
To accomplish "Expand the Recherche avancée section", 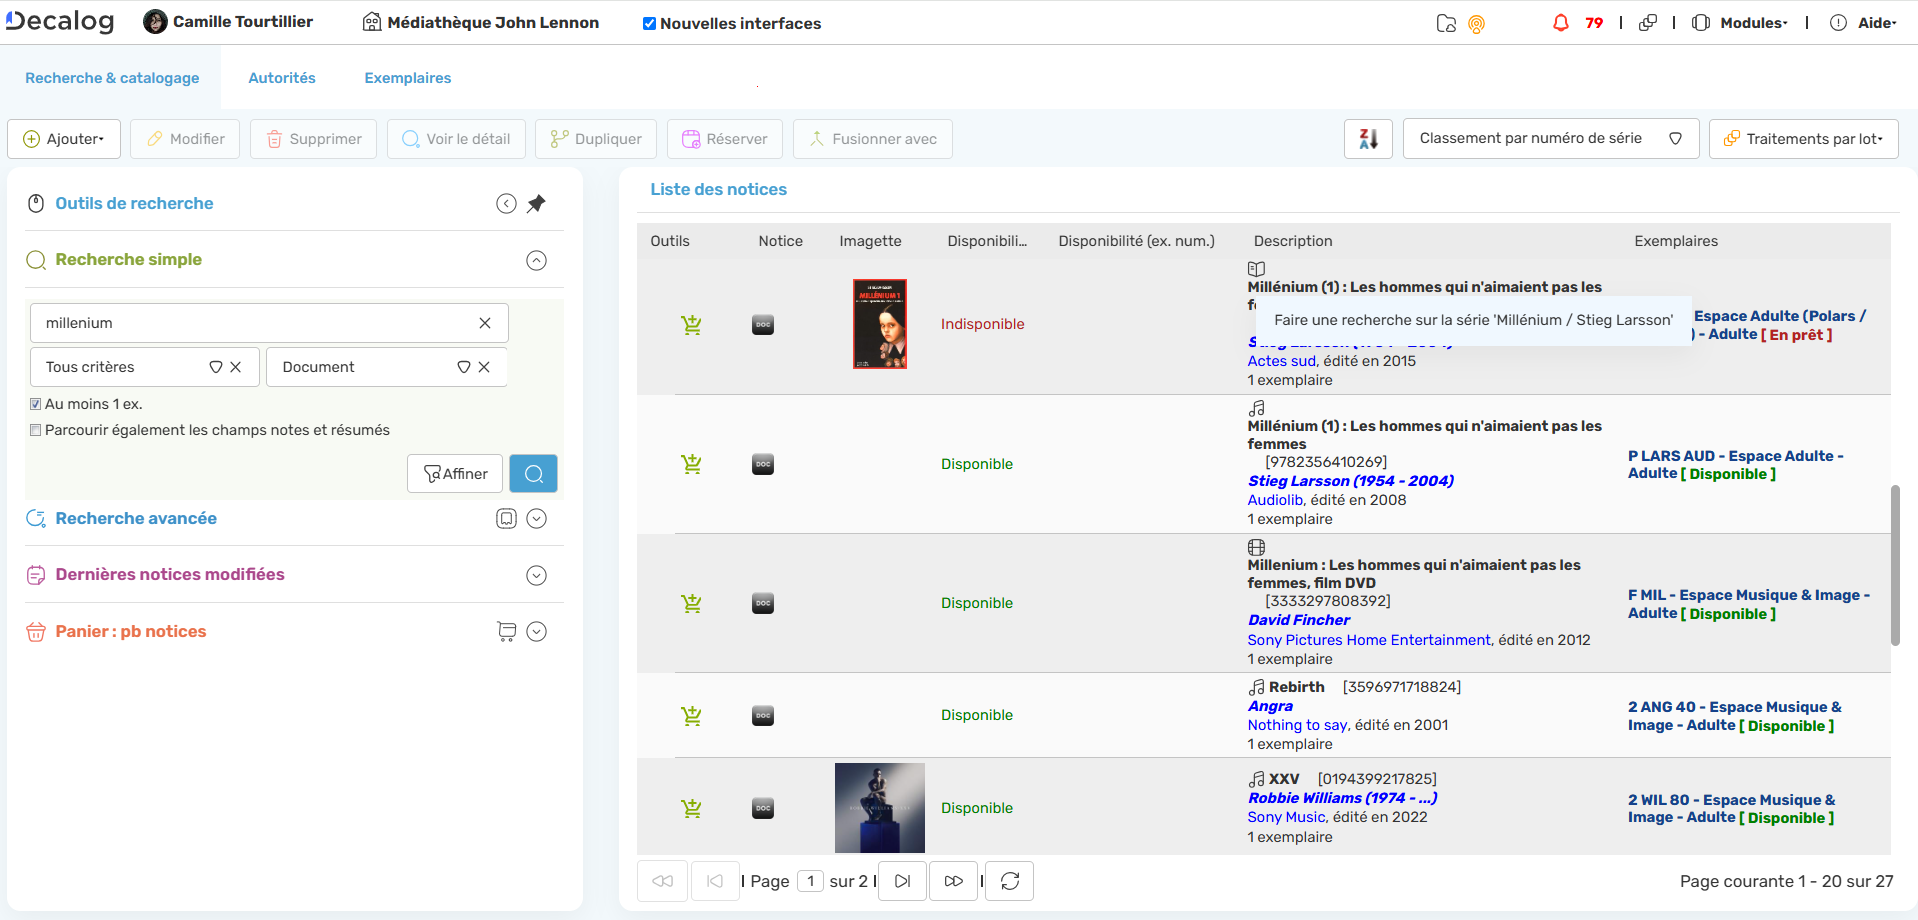I will (x=537, y=519).
